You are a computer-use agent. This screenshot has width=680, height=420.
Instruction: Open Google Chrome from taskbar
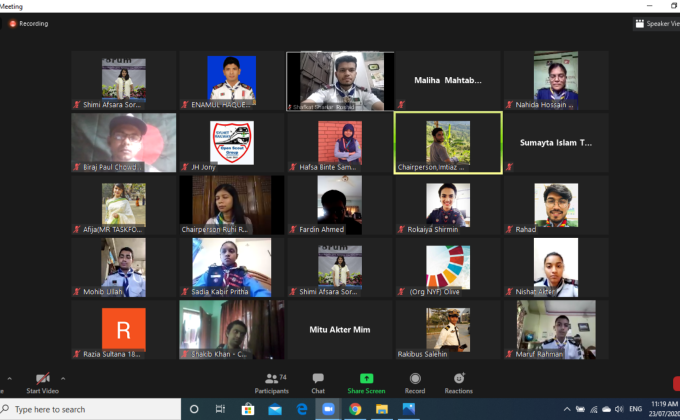(355, 409)
